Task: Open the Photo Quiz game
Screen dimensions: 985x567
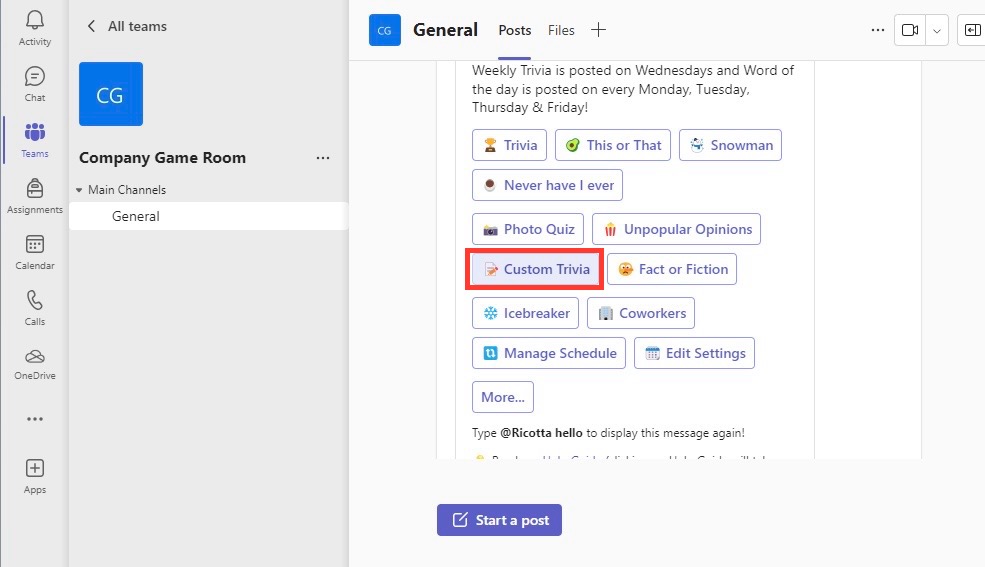Action: point(528,229)
